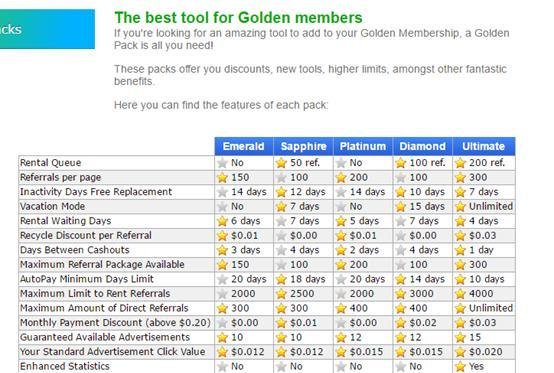Click the Ultimate 200 ref. cell value

pos(487,163)
